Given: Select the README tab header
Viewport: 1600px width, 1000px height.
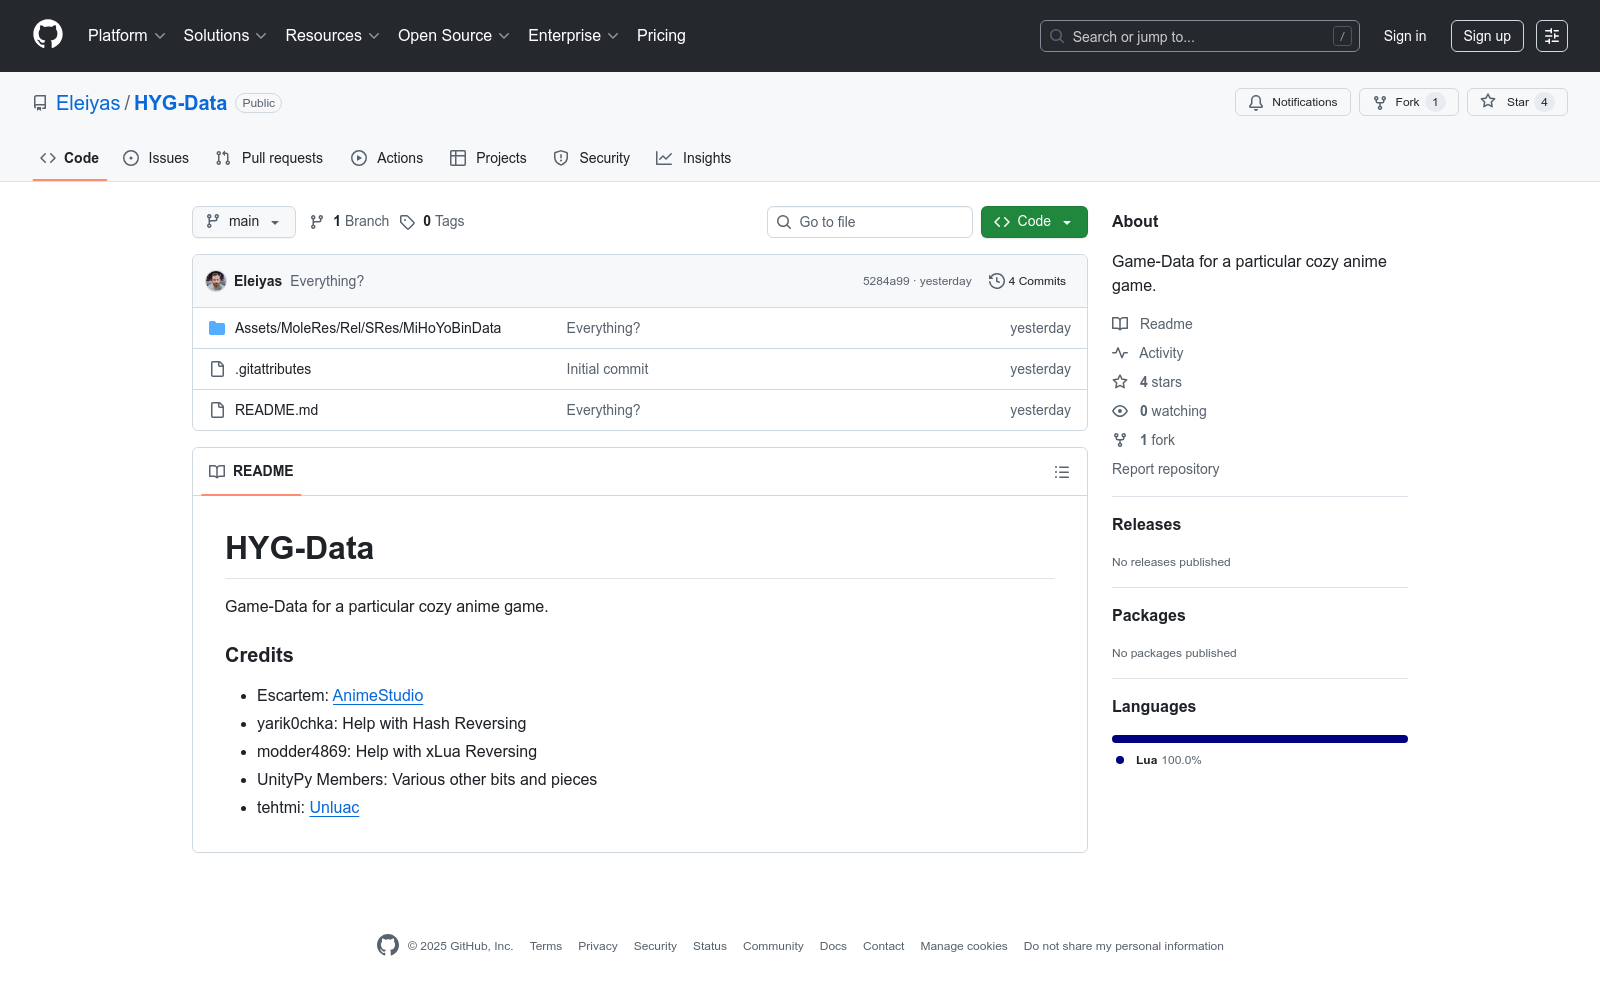Looking at the screenshot, I should point(252,471).
